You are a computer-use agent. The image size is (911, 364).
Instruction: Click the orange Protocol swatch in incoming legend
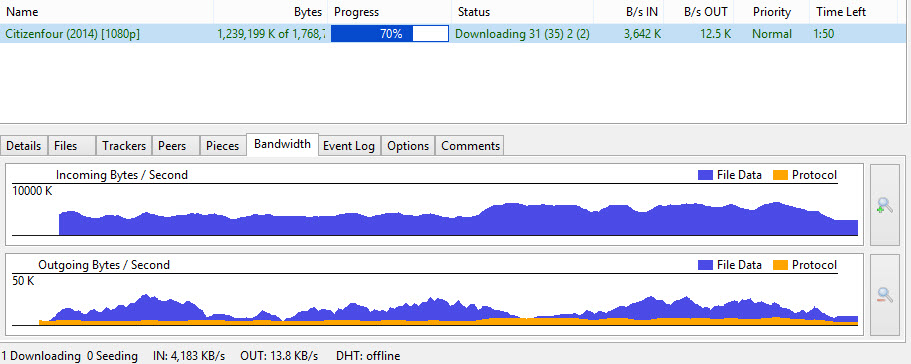click(780, 175)
